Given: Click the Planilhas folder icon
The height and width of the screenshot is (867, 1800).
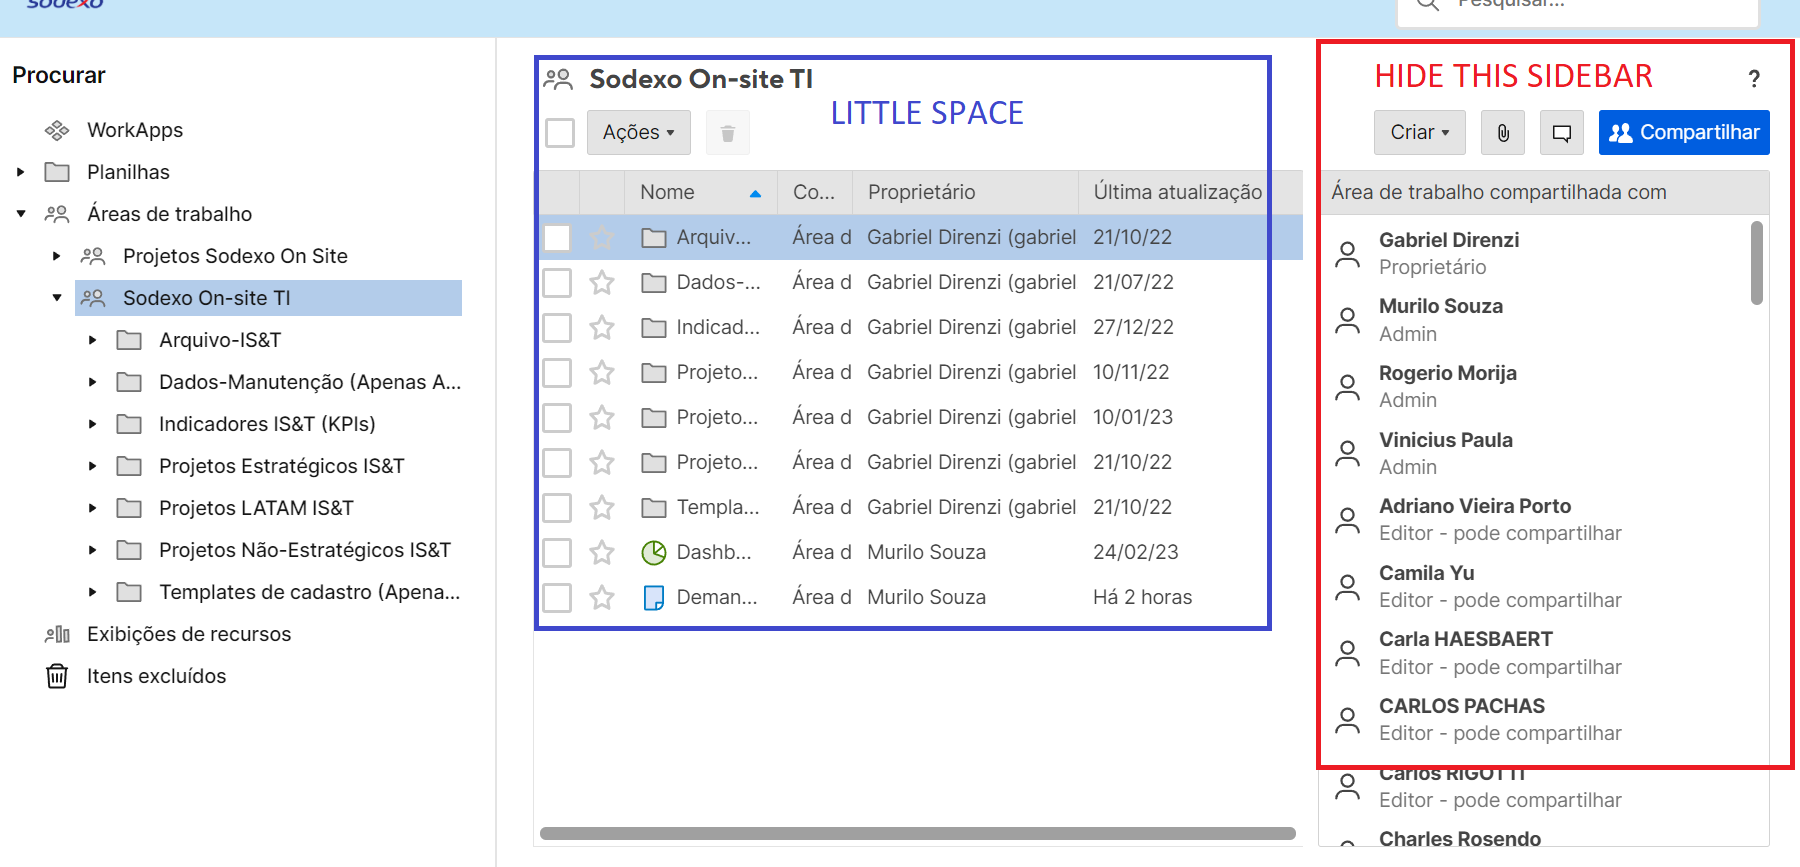Looking at the screenshot, I should (57, 172).
